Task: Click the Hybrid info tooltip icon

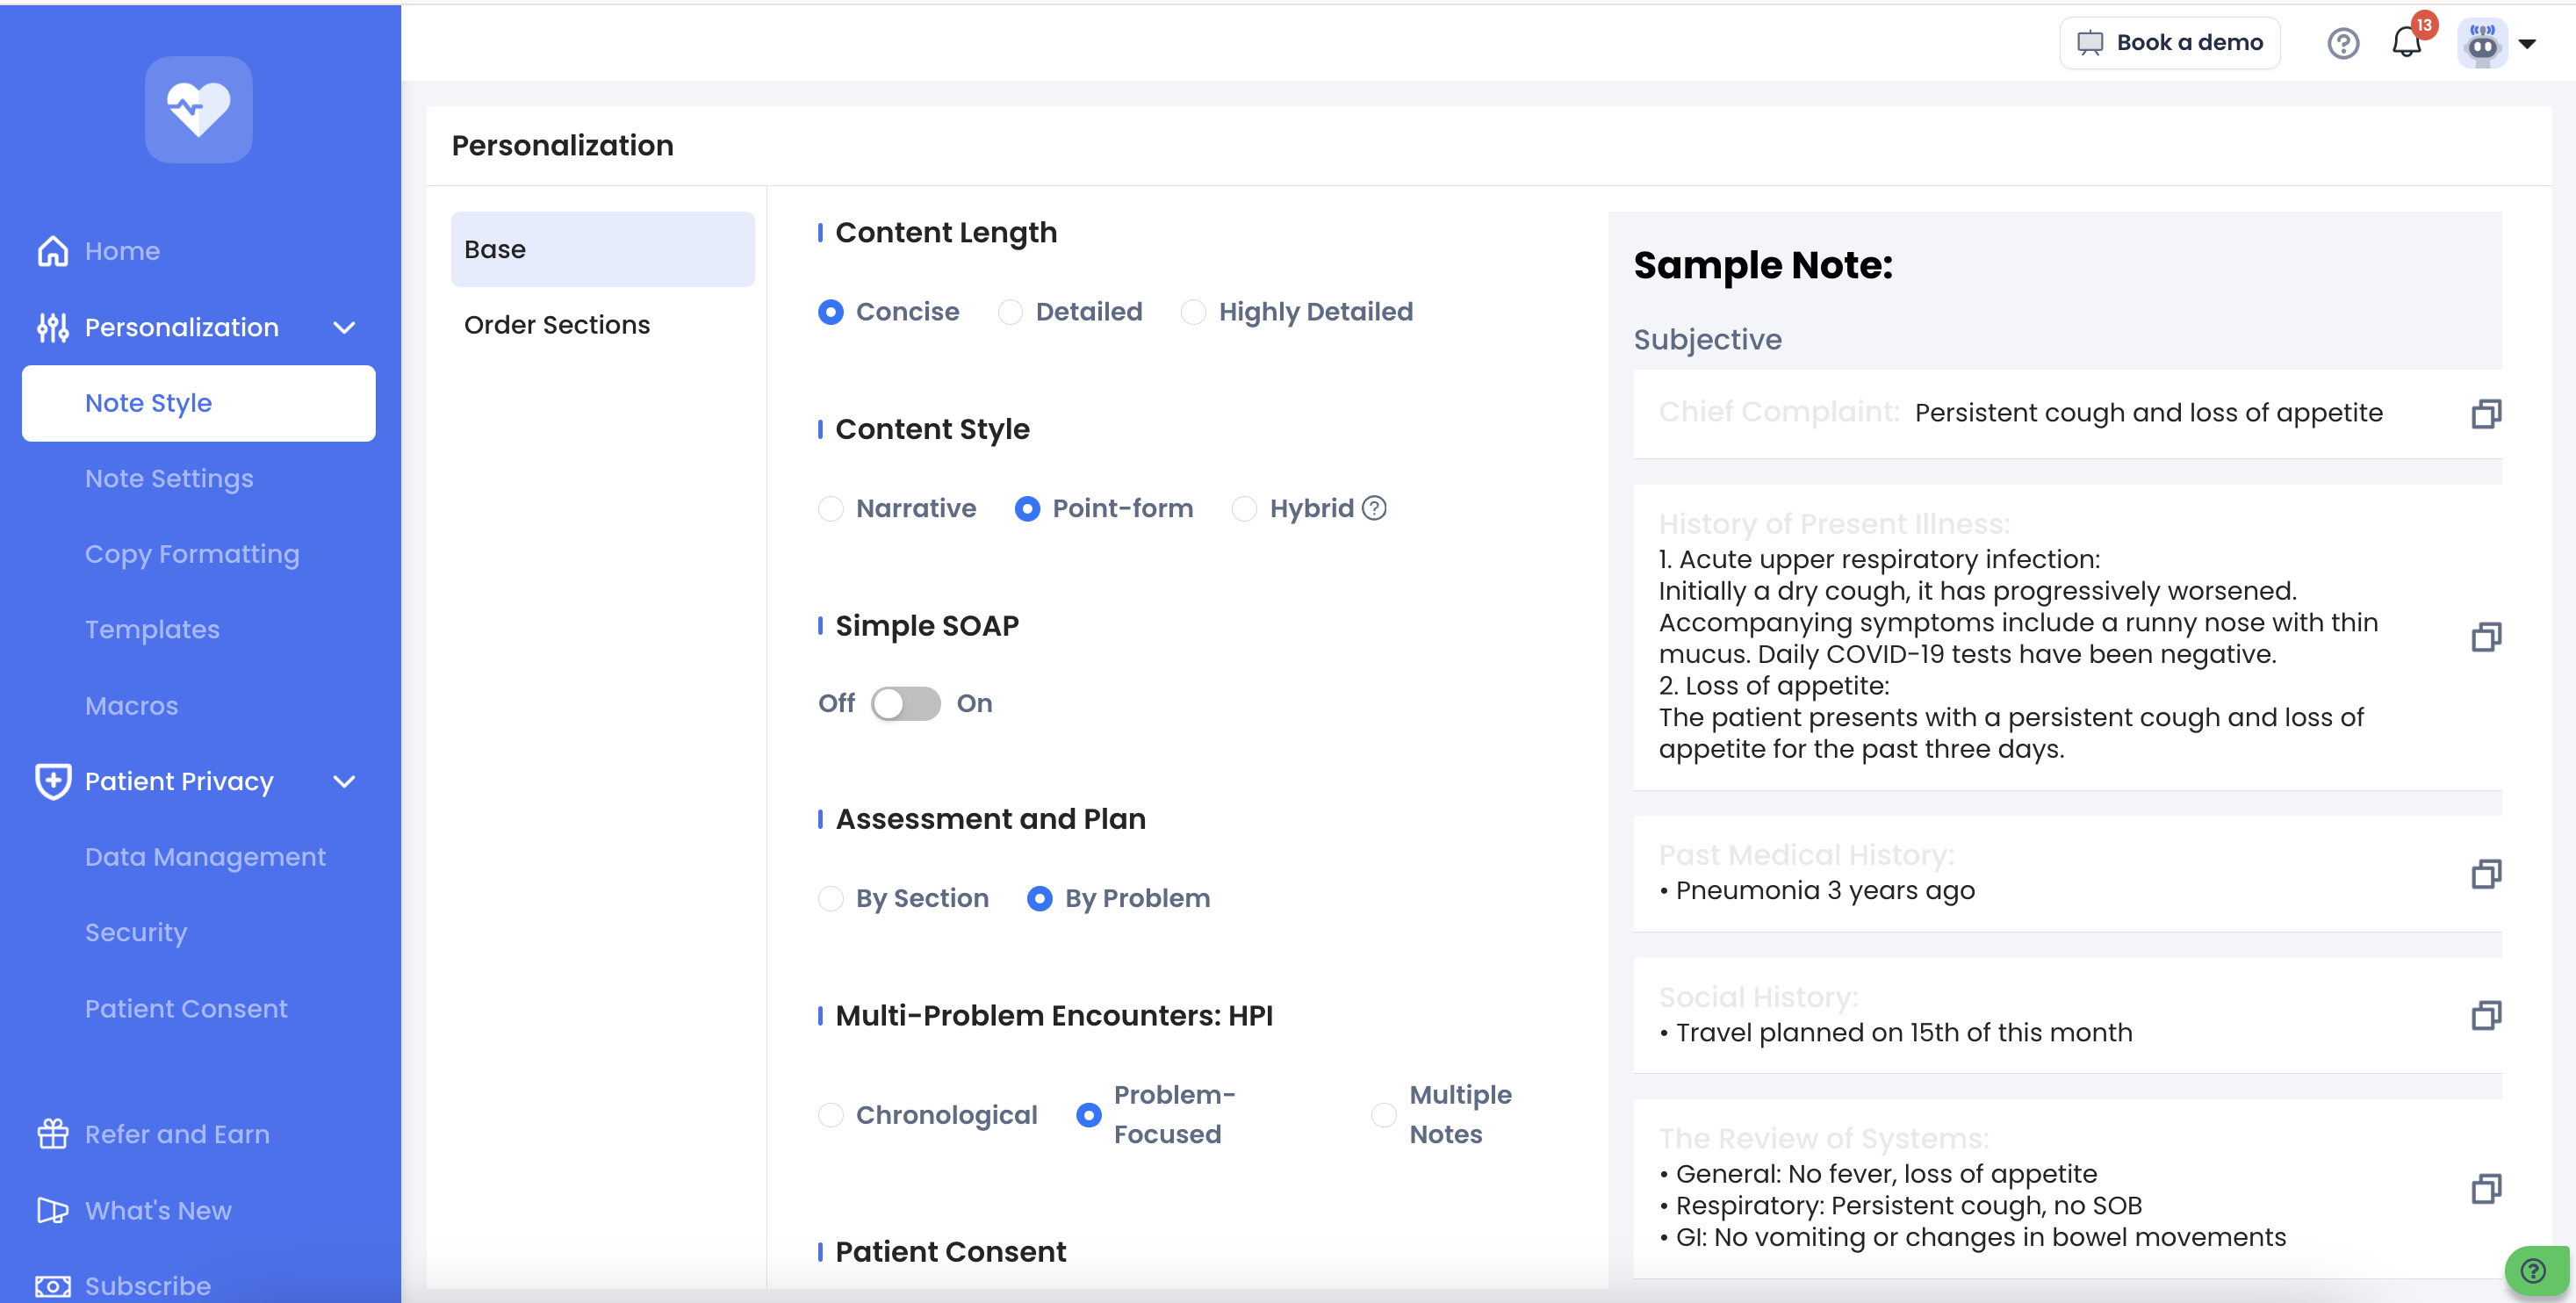Action: [1375, 508]
